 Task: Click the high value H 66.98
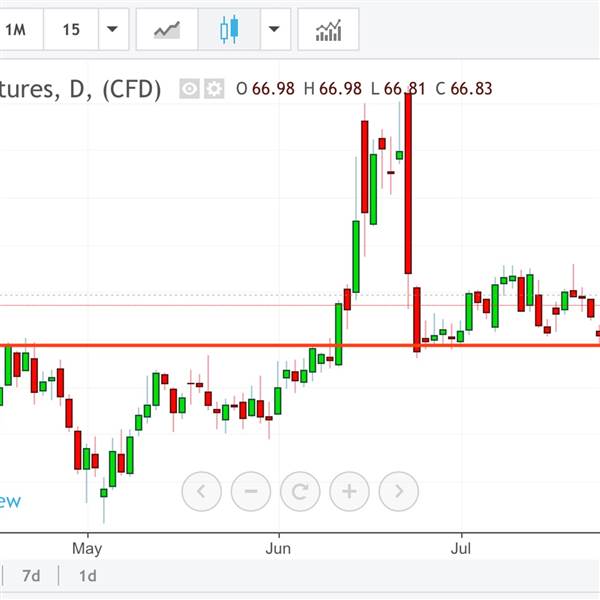[x=333, y=89]
